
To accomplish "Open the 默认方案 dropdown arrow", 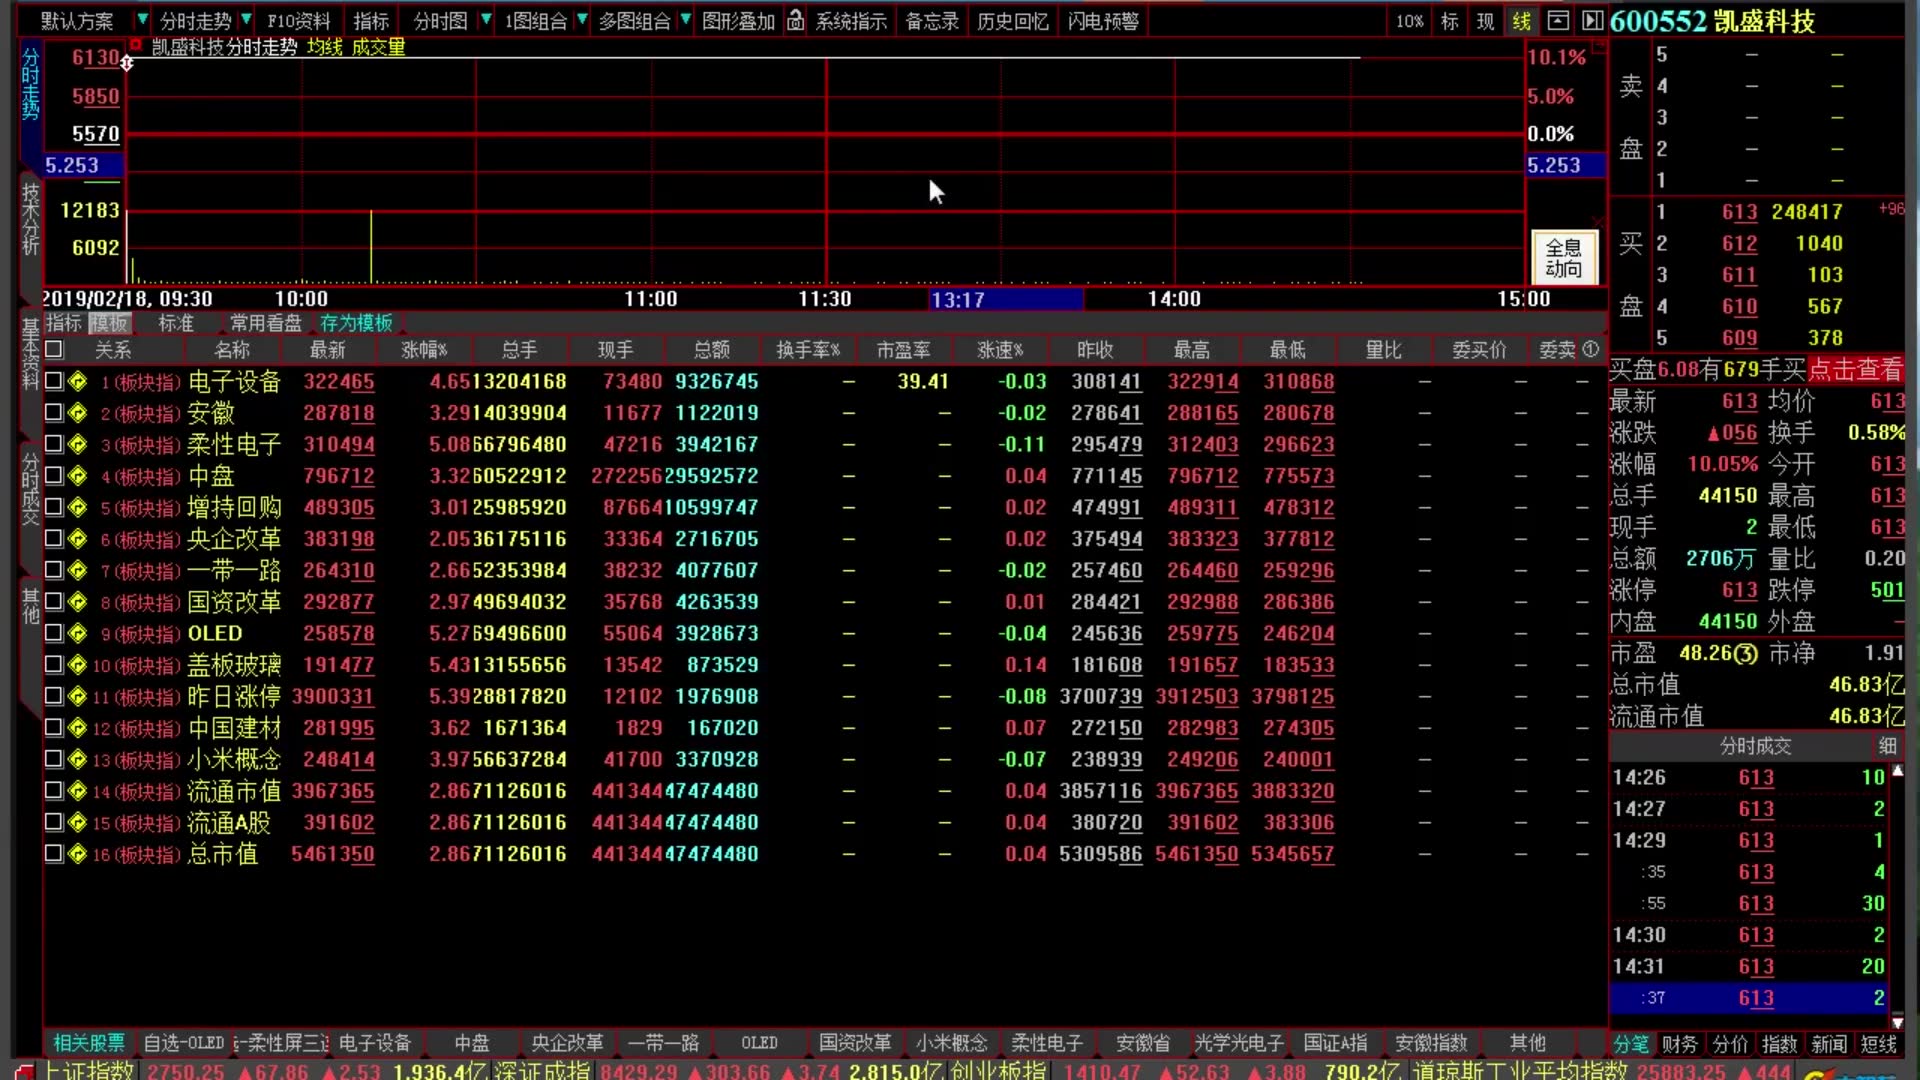I will [x=142, y=20].
